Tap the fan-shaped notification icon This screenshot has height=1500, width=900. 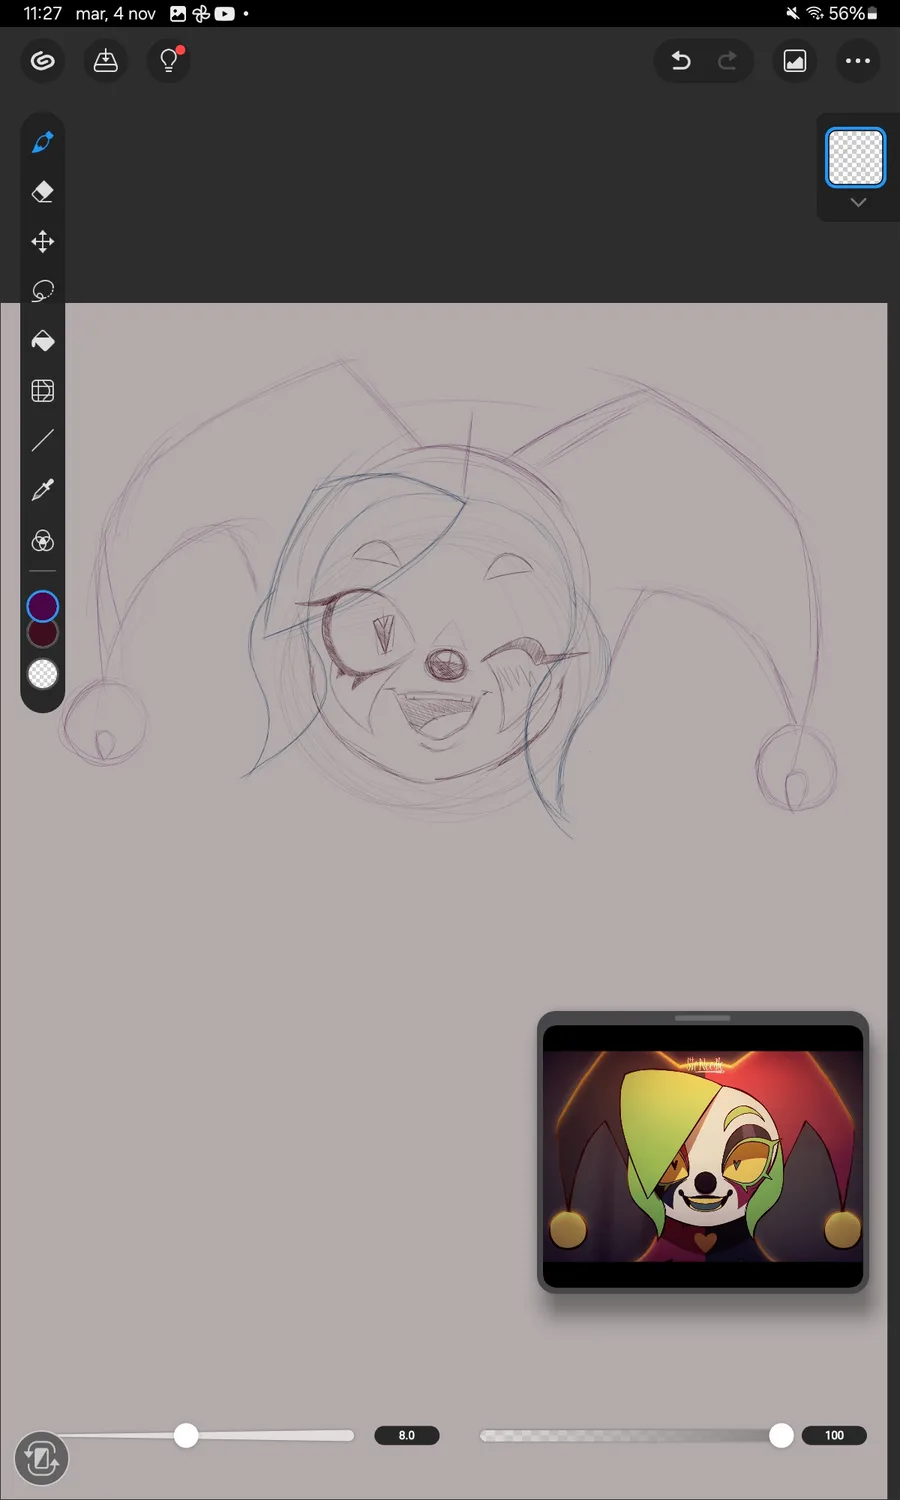201,13
